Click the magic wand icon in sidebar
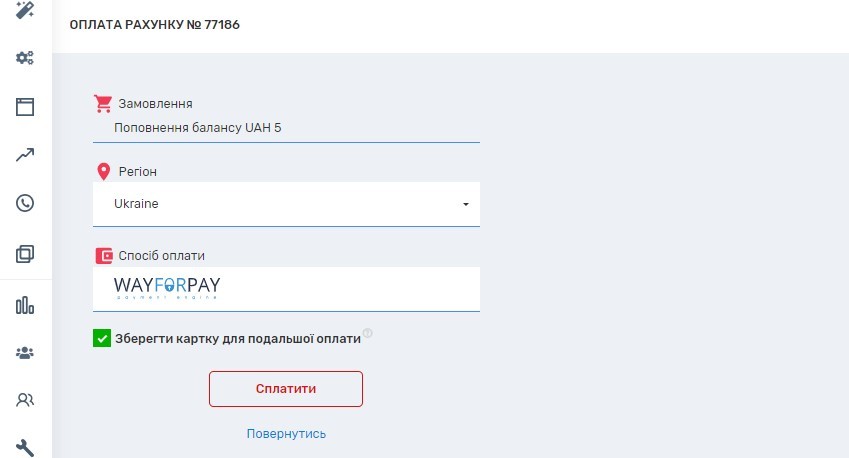The height and width of the screenshot is (458, 849). coord(25,11)
